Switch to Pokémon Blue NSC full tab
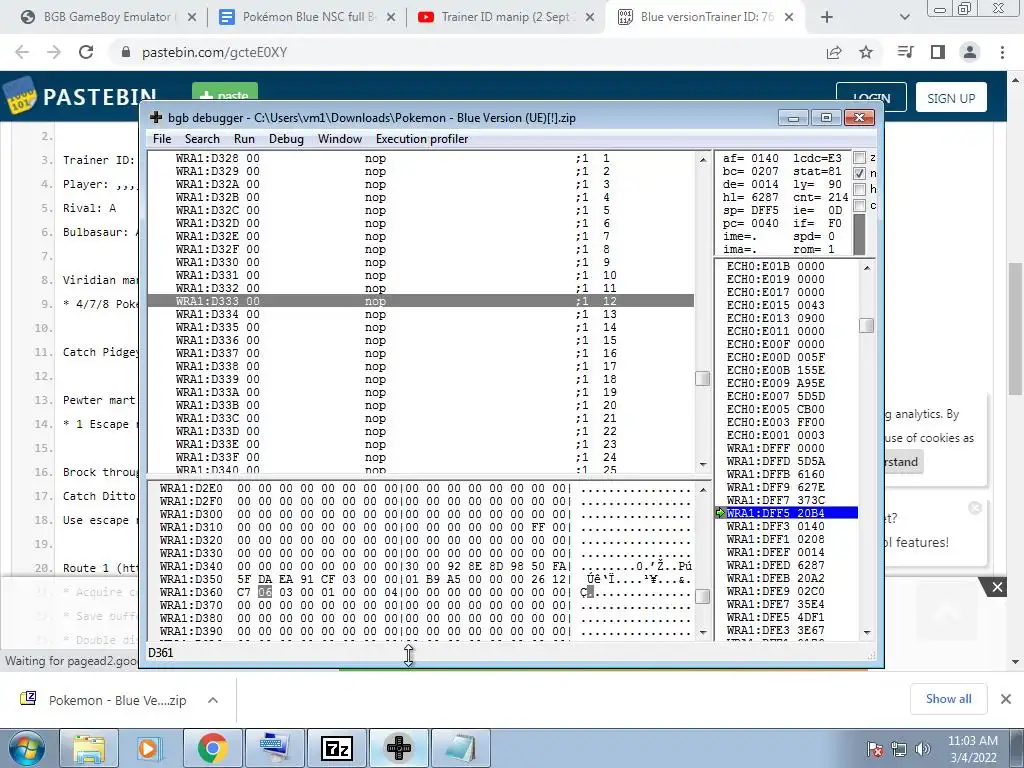The image size is (1024, 768). pos(307,17)
